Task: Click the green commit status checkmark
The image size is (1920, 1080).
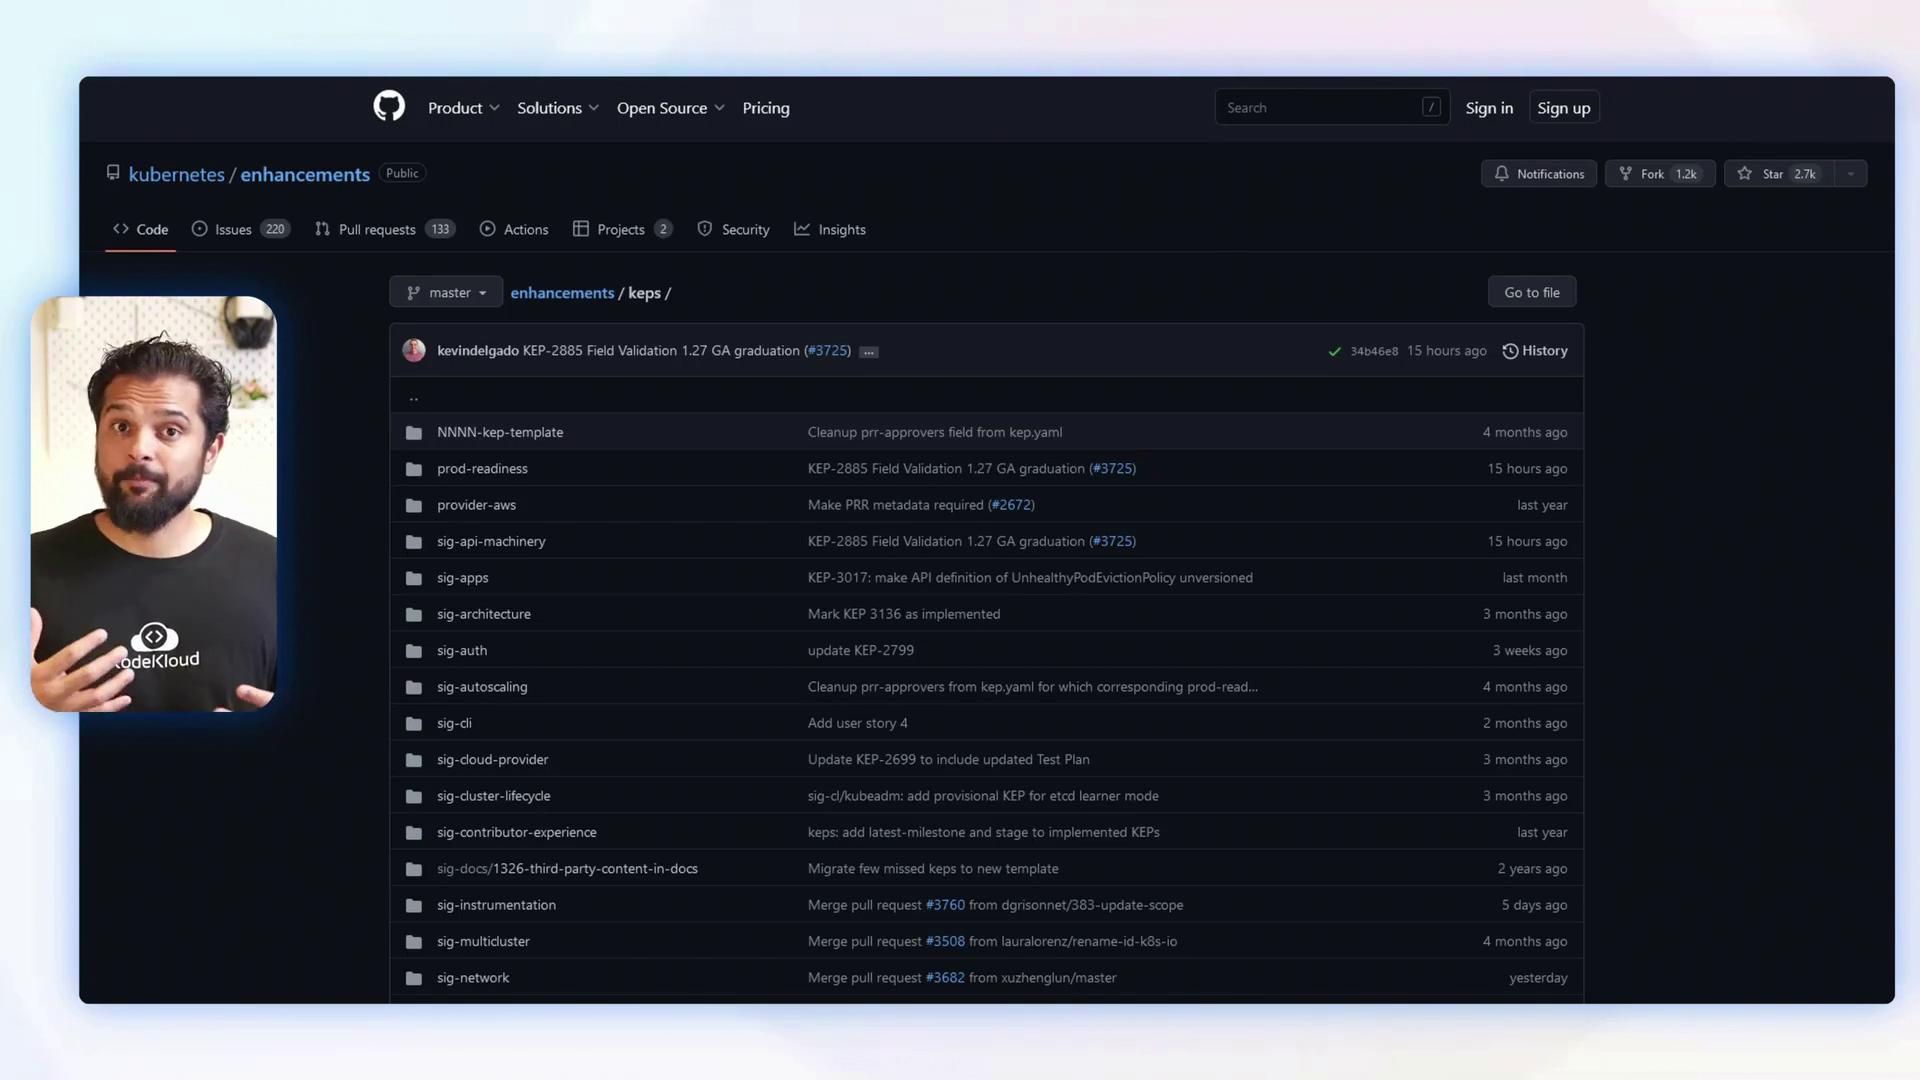Action: pyautogui.click(x=1334, y=351)
